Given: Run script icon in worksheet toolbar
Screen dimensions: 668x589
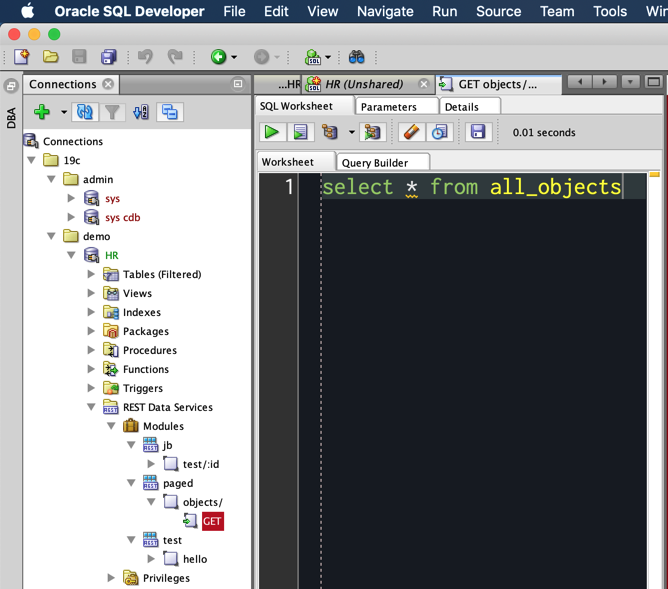Looking at the screenshot, I should [300, 132].
